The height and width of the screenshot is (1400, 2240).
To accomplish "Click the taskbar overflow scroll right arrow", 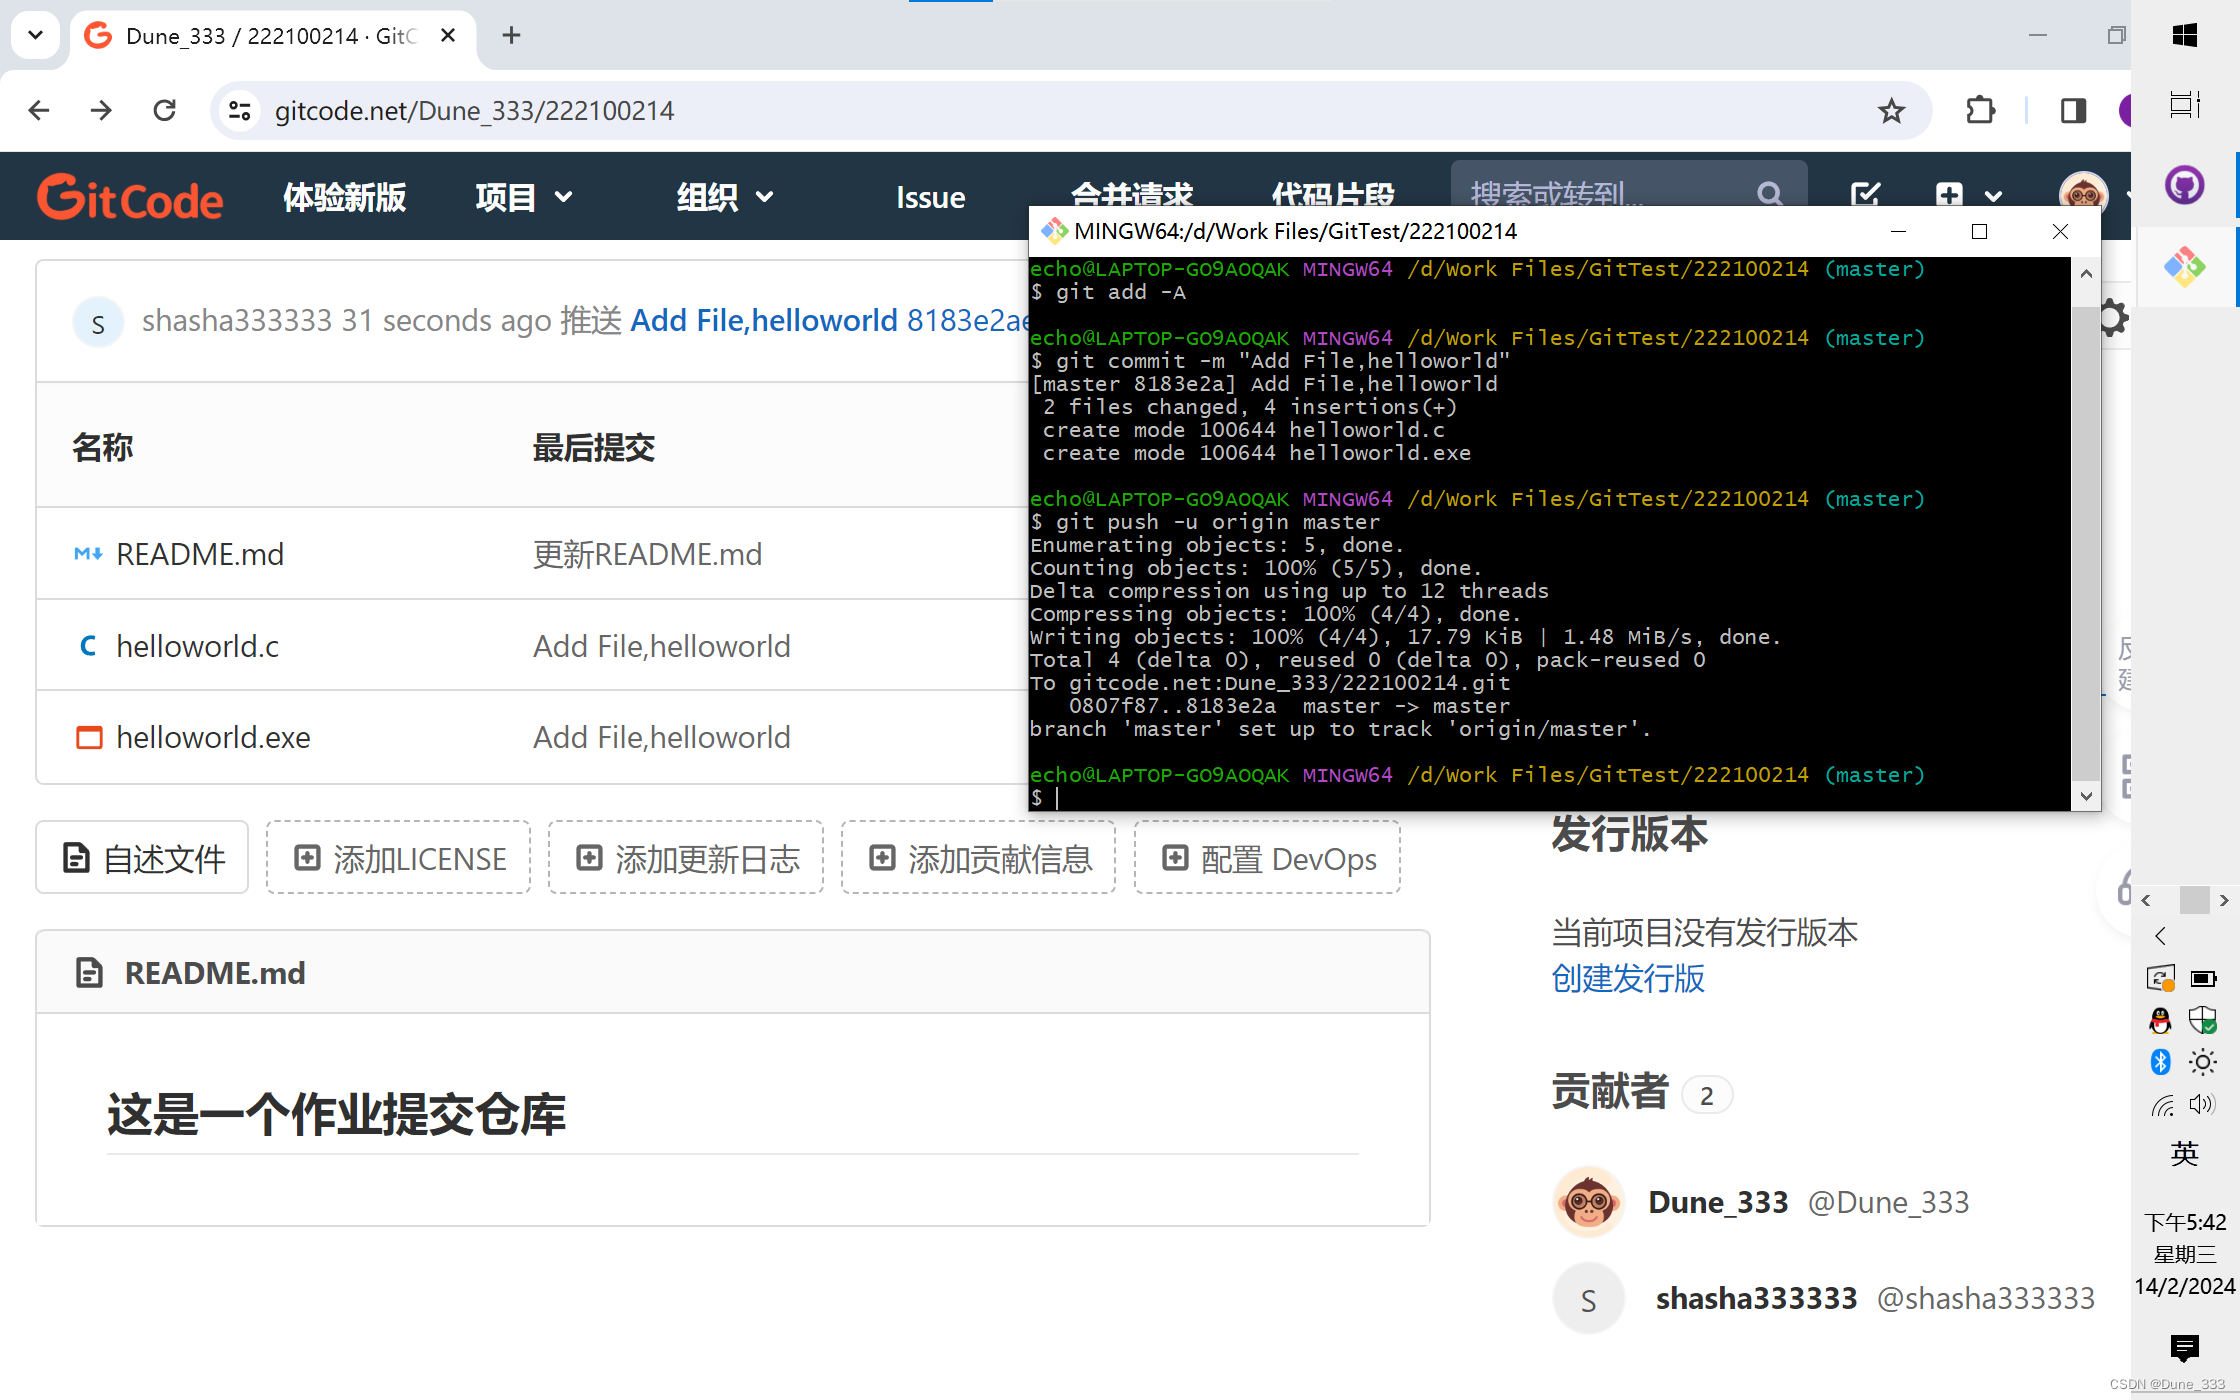I will [2224, 900].
